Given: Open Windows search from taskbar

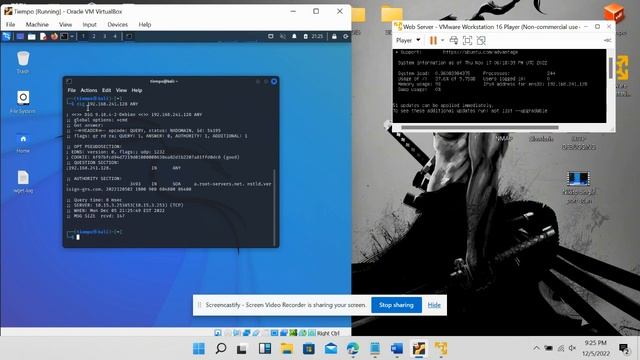Looking at the screenshot, I should [x=221, y=349].
